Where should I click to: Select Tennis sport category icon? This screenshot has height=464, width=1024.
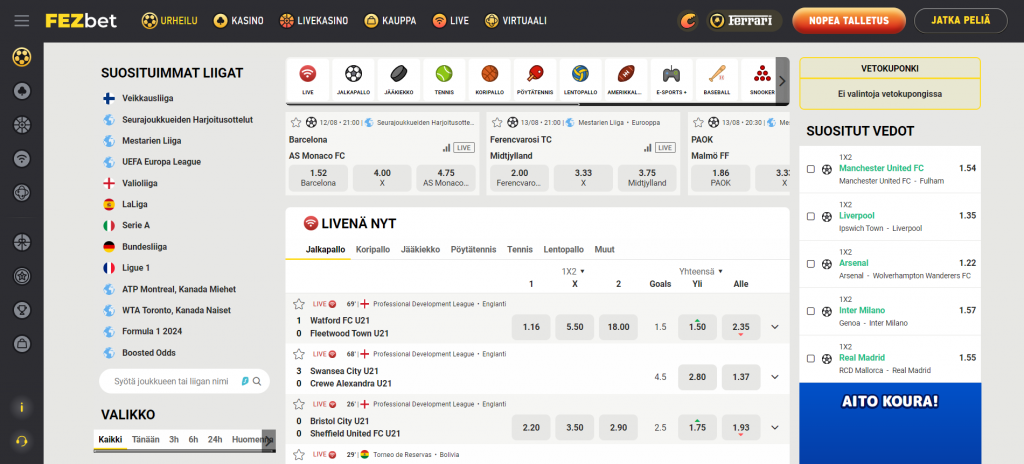[444, 80]
